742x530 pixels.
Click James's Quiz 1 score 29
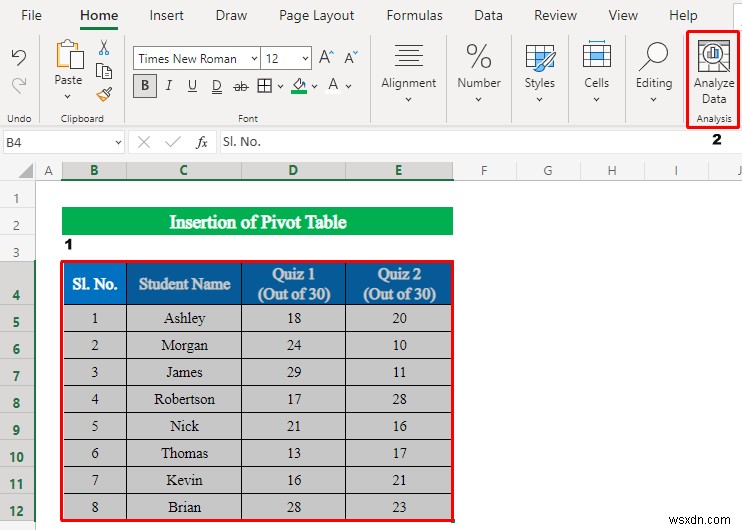293,372
